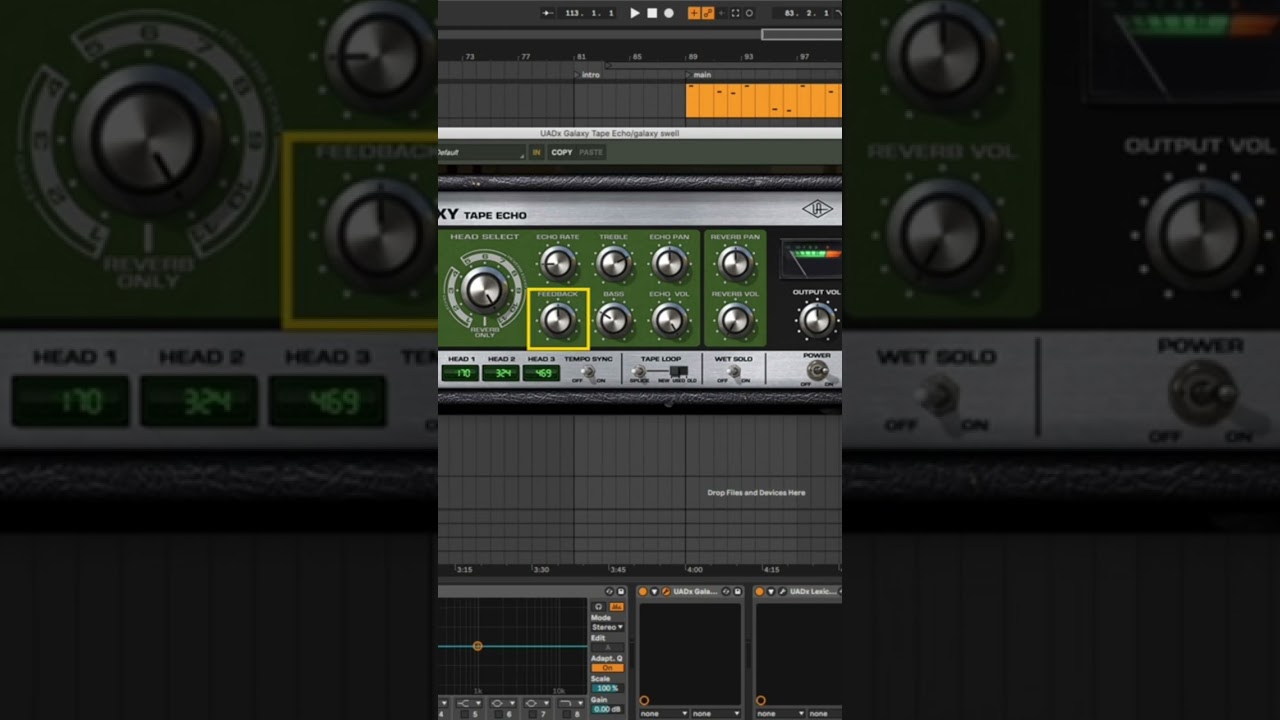Click the Reverb Pan knob
The image size is (1280, 720).
(x=735, y=263)
